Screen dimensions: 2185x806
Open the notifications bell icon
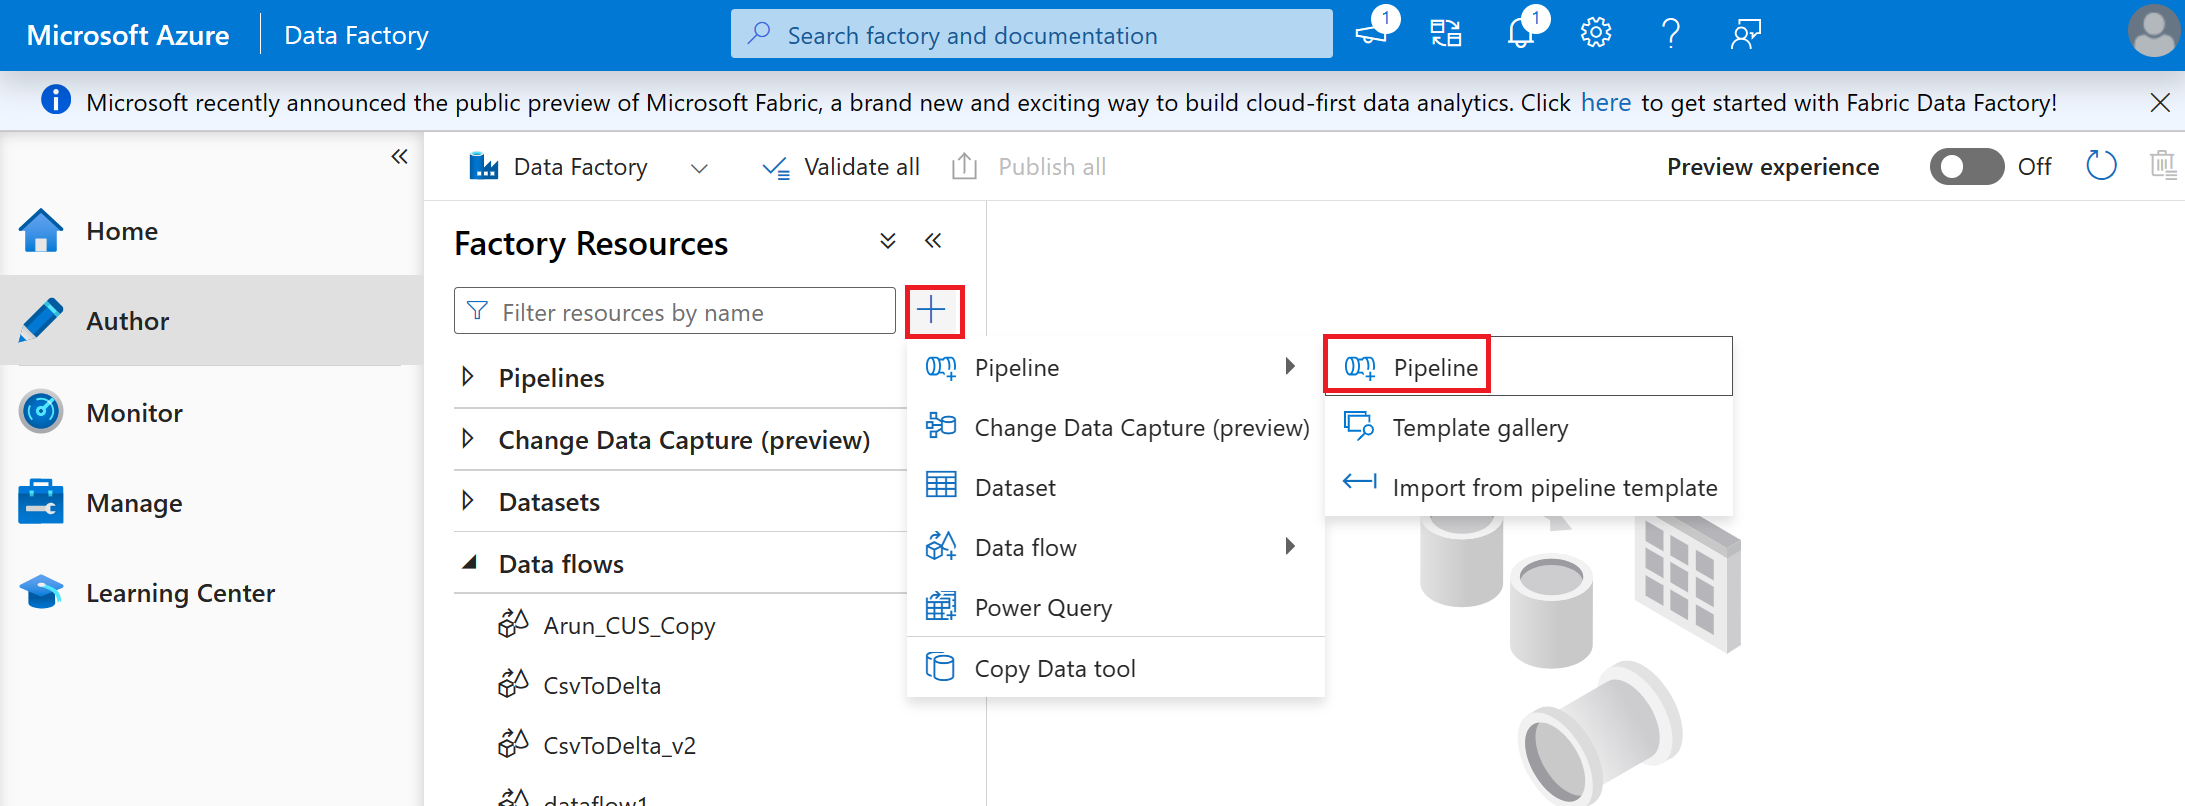(1521, 33)
